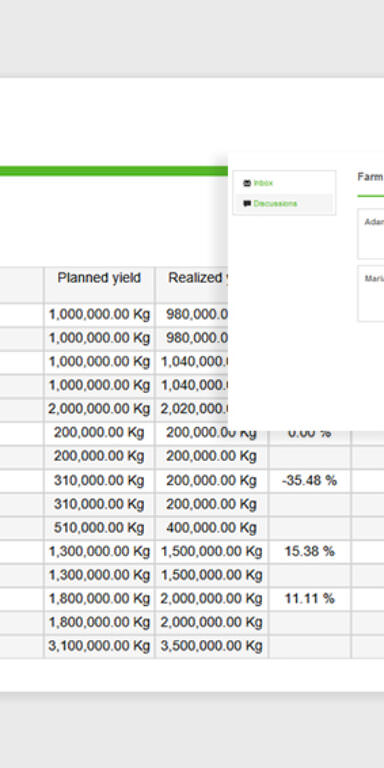Switch to the Farm tab
The width and height of the screenshot is (384, 768).
tap(370, 177)
